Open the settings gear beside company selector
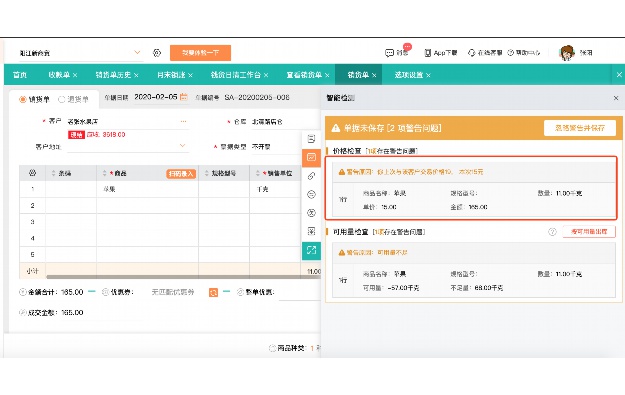The width and height of the screenshot is (625, 395). 157,53
